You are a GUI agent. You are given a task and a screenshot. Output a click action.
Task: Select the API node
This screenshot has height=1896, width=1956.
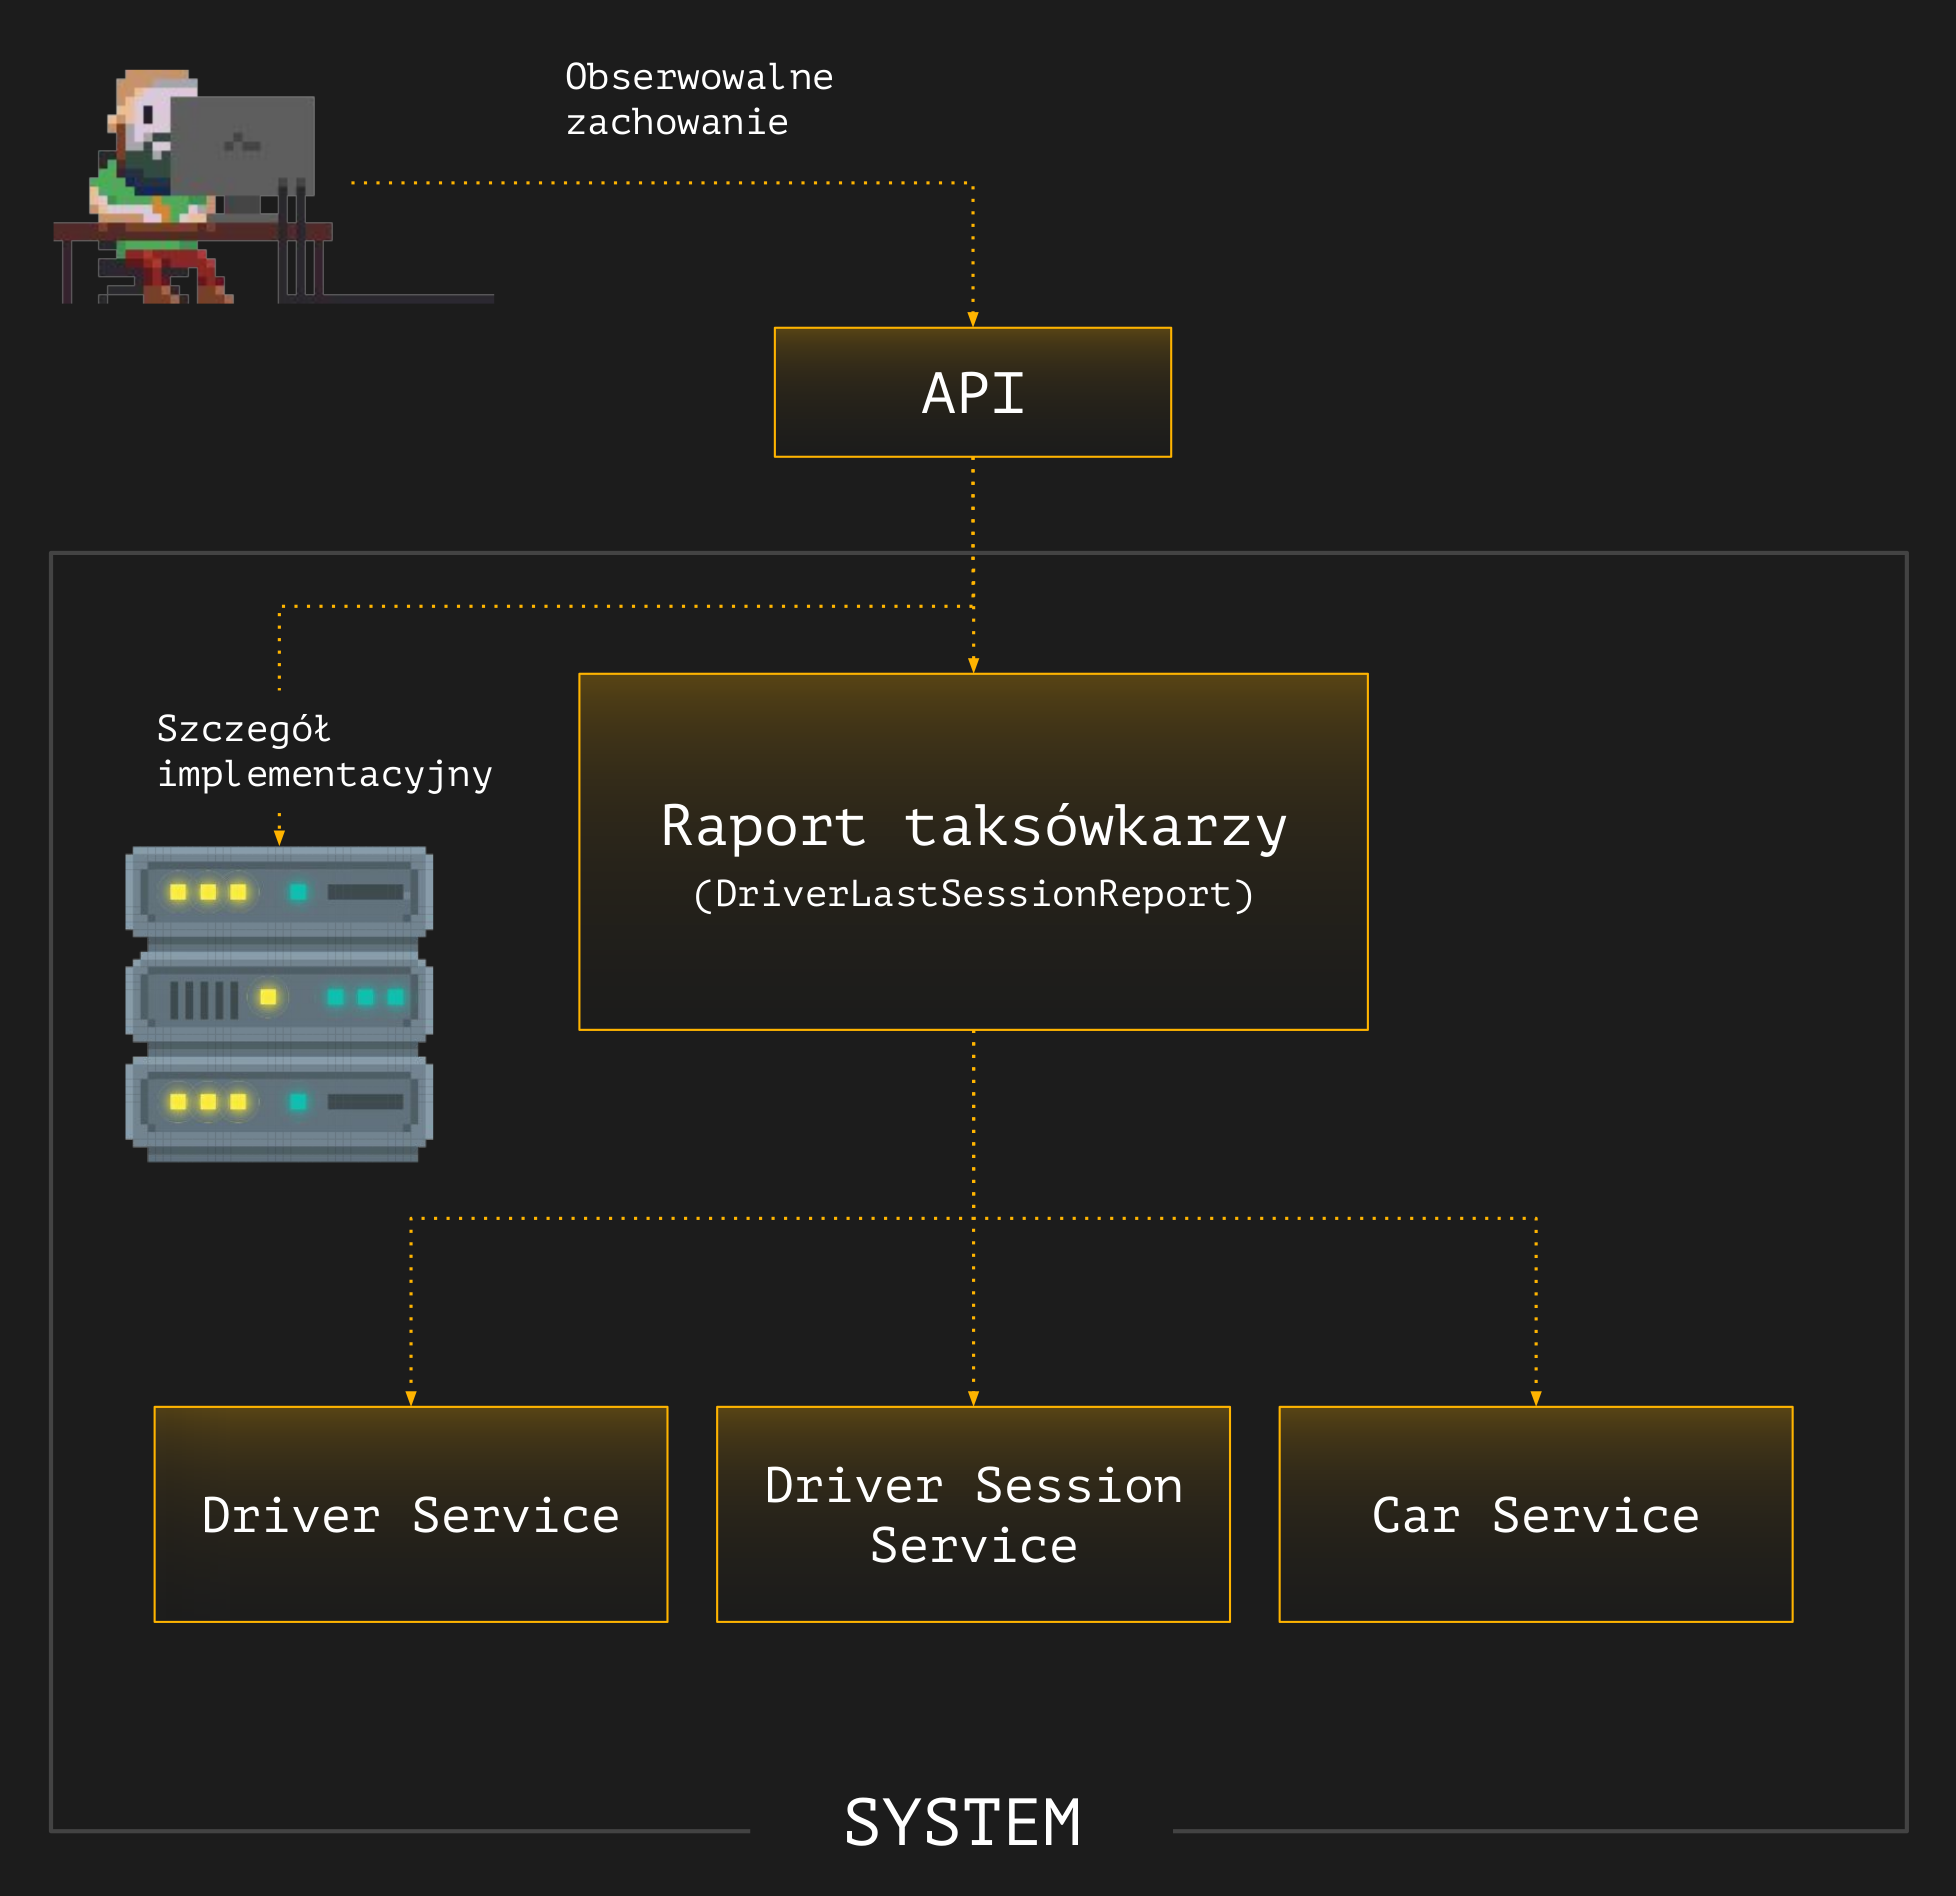(973, 393)
